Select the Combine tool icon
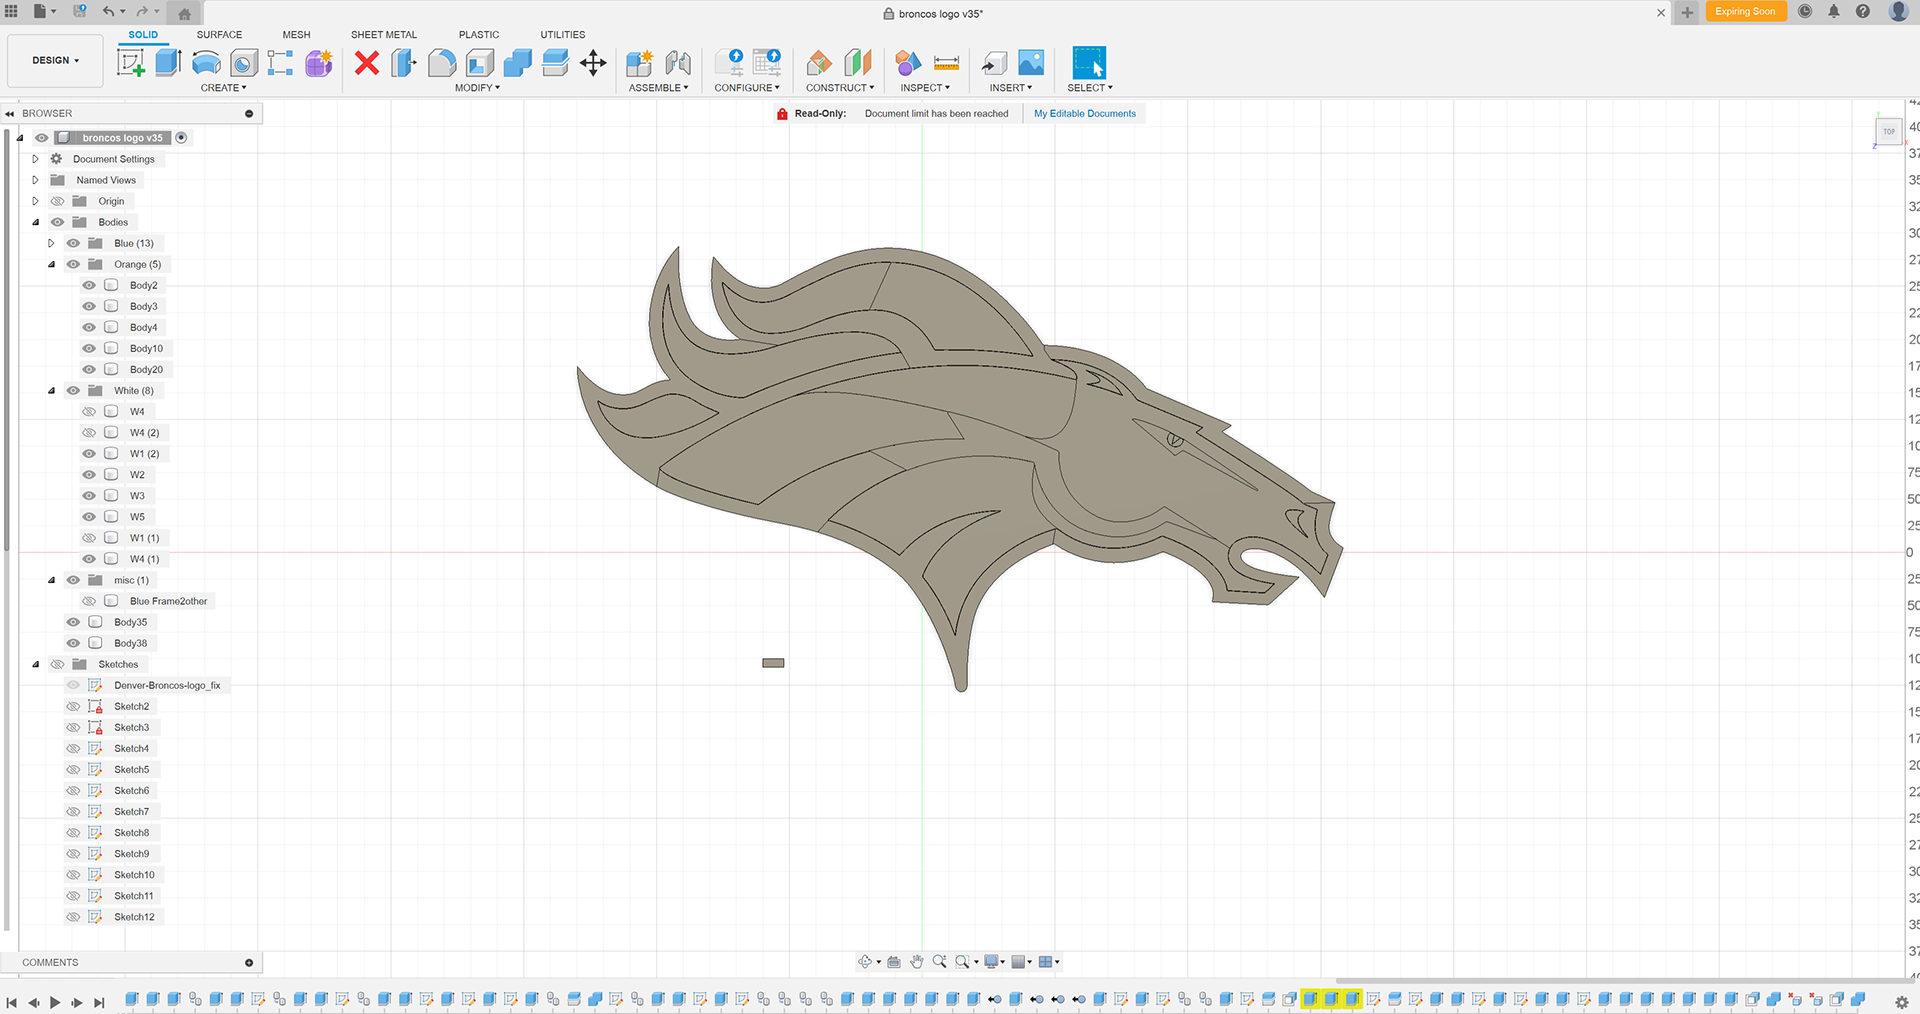Viewport: 1920px width, 1014px height. pyautogui.click(x=518, y=63)
